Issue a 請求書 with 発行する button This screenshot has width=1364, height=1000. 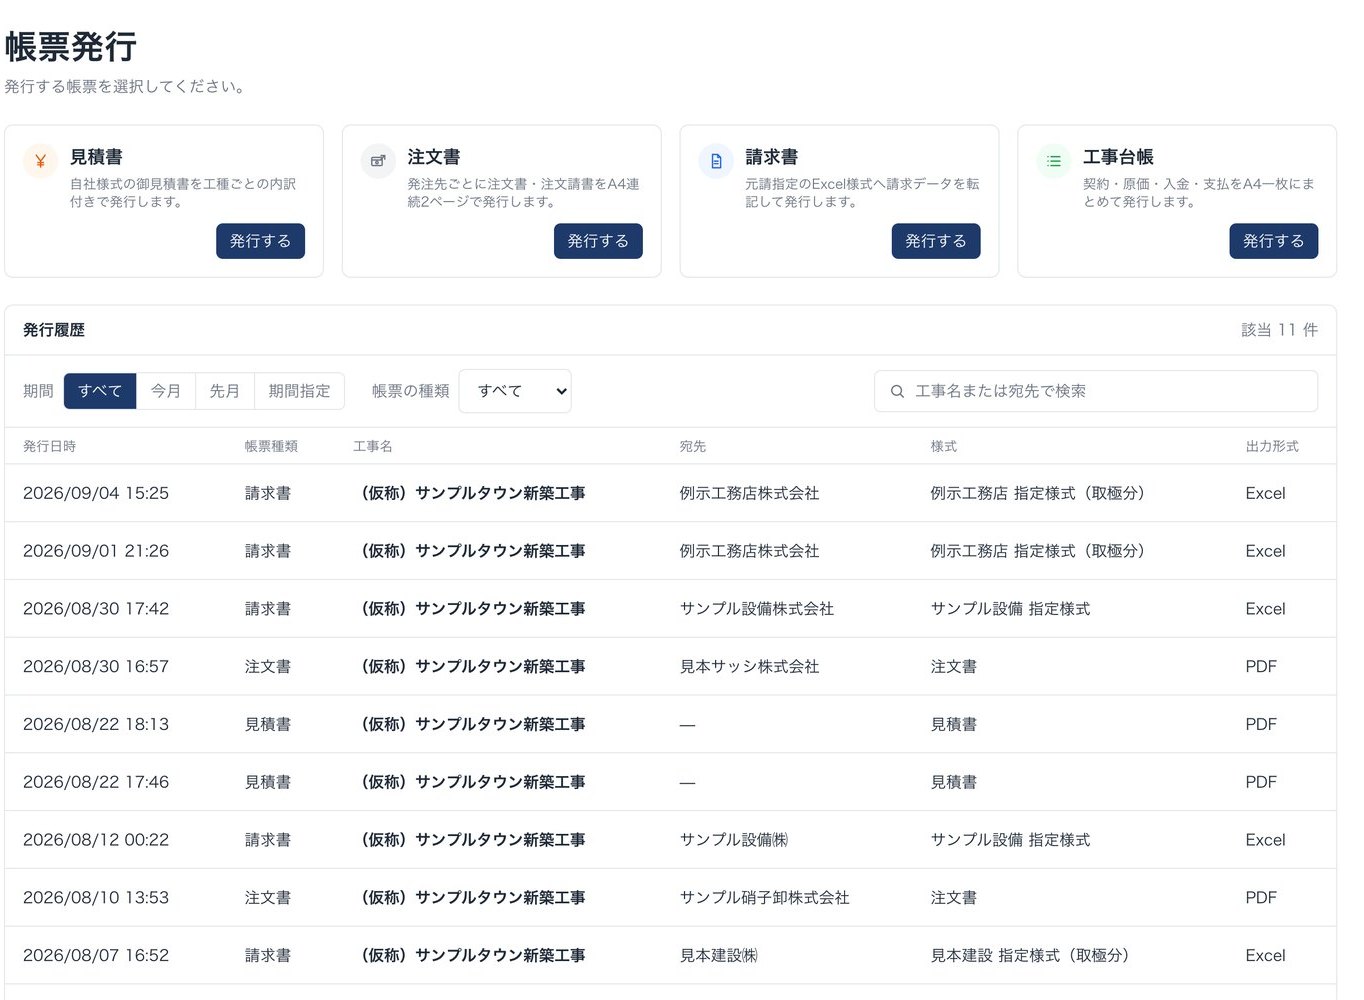pos(936,241)
